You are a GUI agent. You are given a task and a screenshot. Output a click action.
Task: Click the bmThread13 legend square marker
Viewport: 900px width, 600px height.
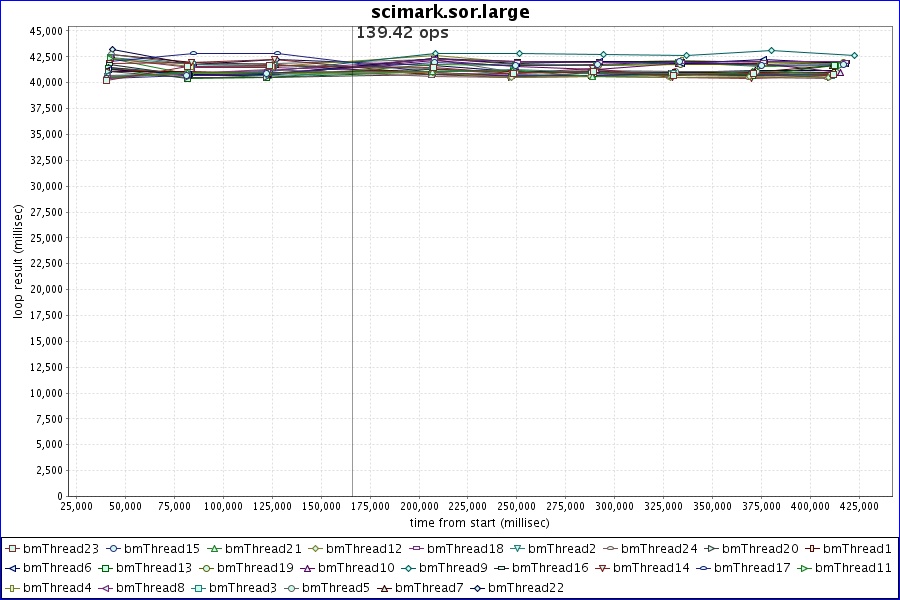[106, 568]
